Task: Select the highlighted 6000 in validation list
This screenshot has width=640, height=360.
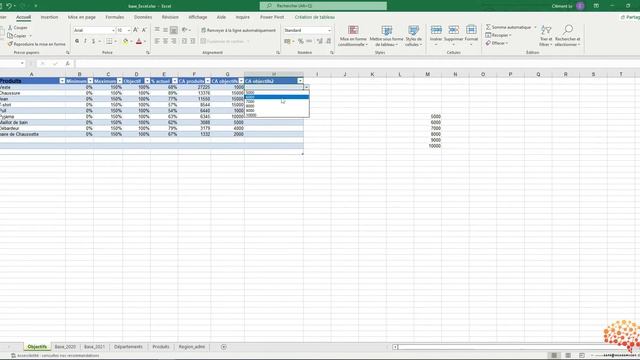Action: pyautogui.click(x=277, y=97)
